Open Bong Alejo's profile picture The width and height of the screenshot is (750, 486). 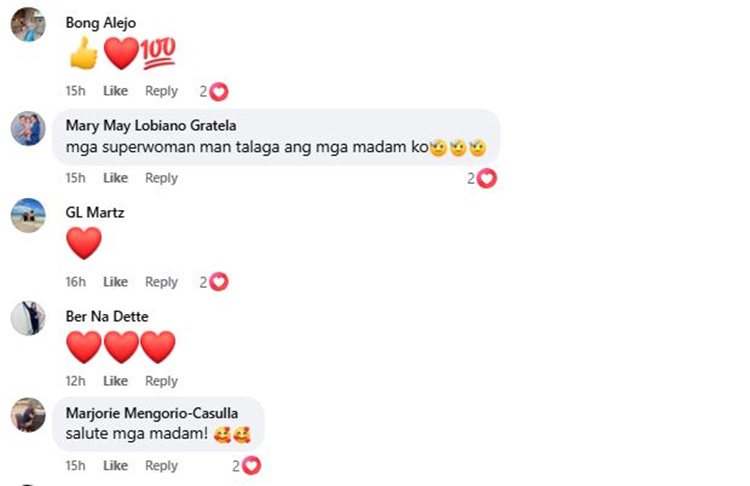point(28,24)
